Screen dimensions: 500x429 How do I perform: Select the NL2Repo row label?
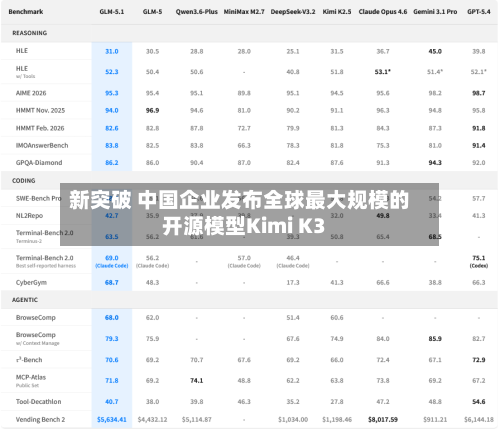click(29, 216)
